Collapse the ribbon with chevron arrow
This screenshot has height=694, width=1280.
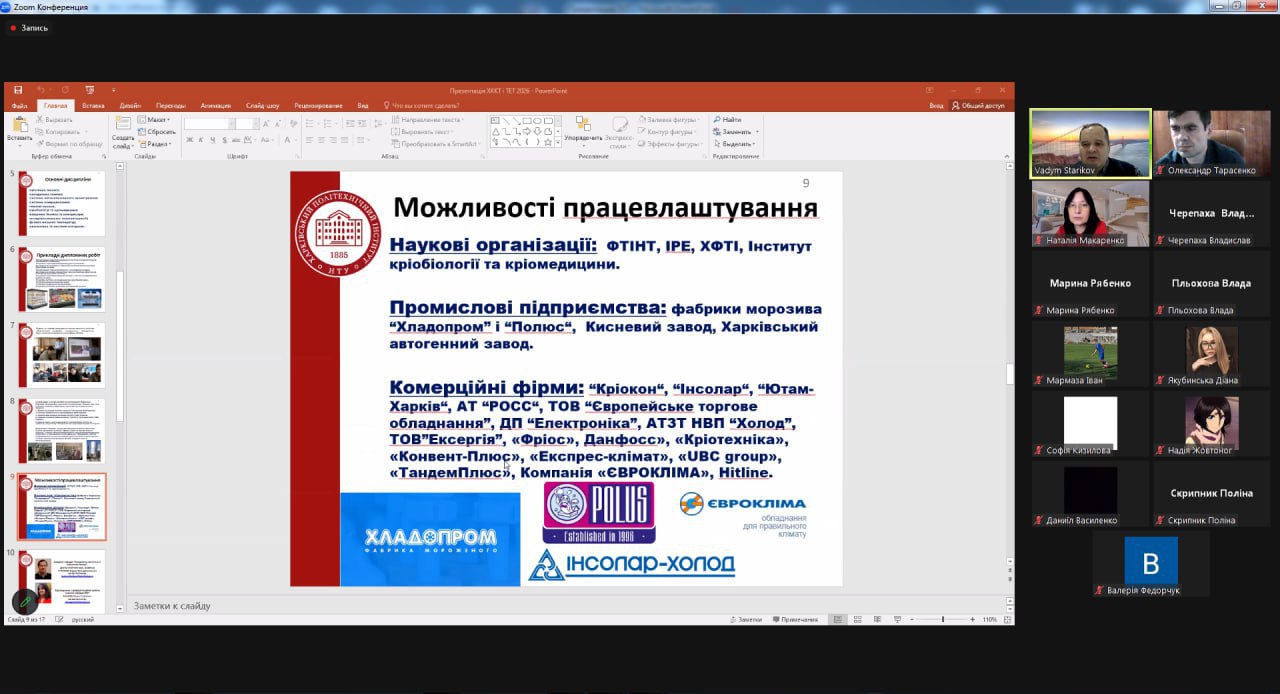[1007, 156]
